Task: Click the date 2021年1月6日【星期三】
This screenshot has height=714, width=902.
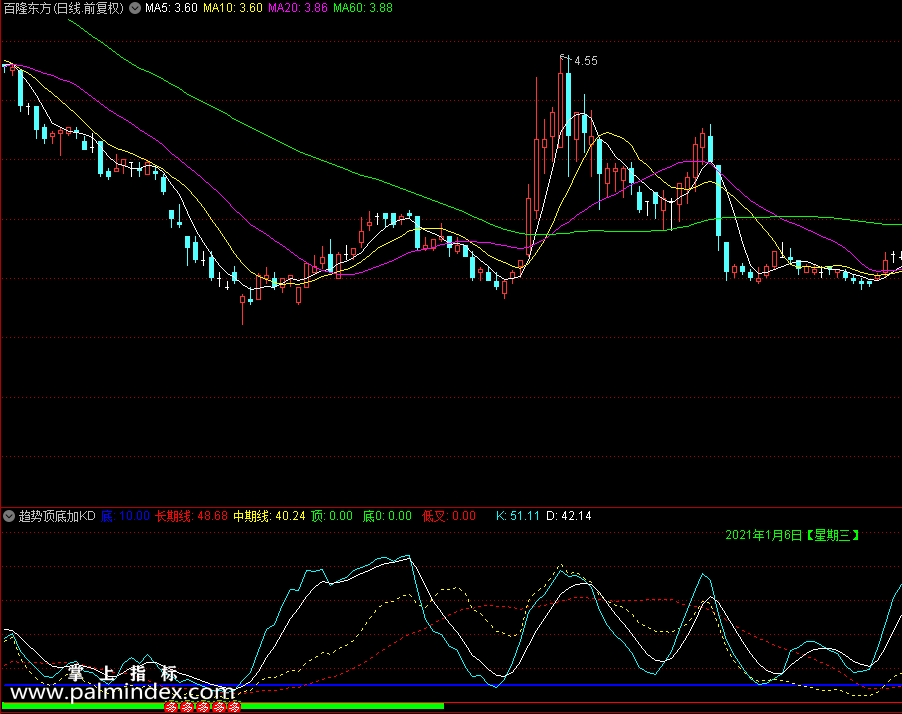Action: (x=793, y=536)
